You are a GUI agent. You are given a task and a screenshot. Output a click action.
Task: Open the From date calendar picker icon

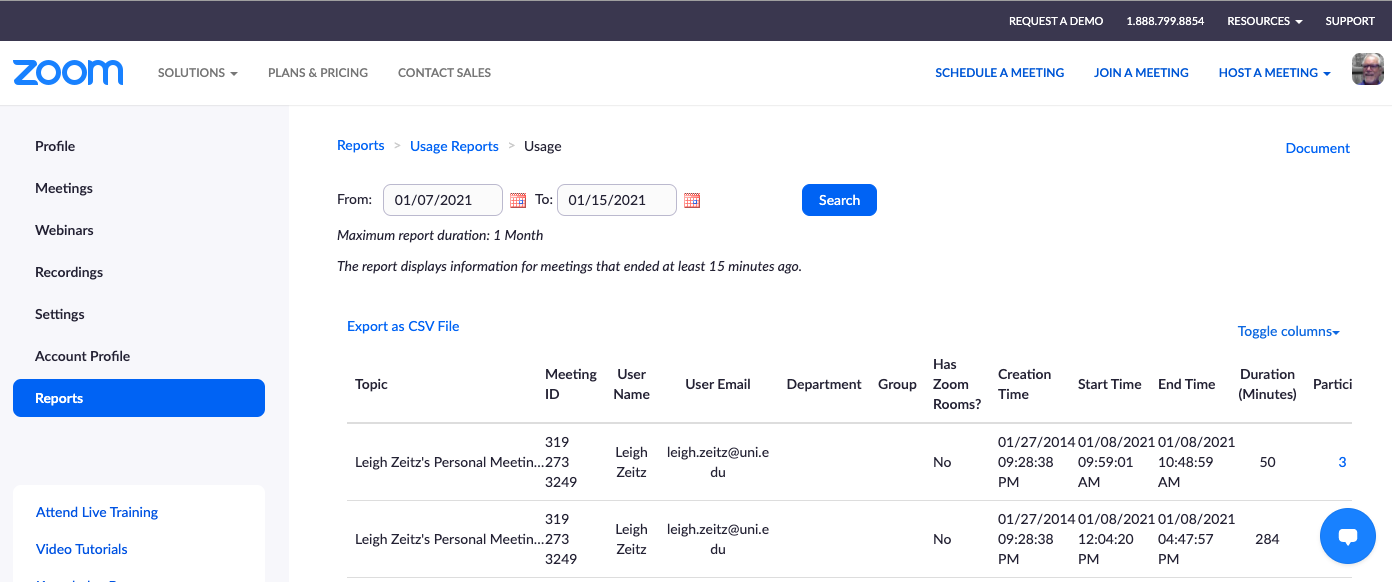click(518, 200)
